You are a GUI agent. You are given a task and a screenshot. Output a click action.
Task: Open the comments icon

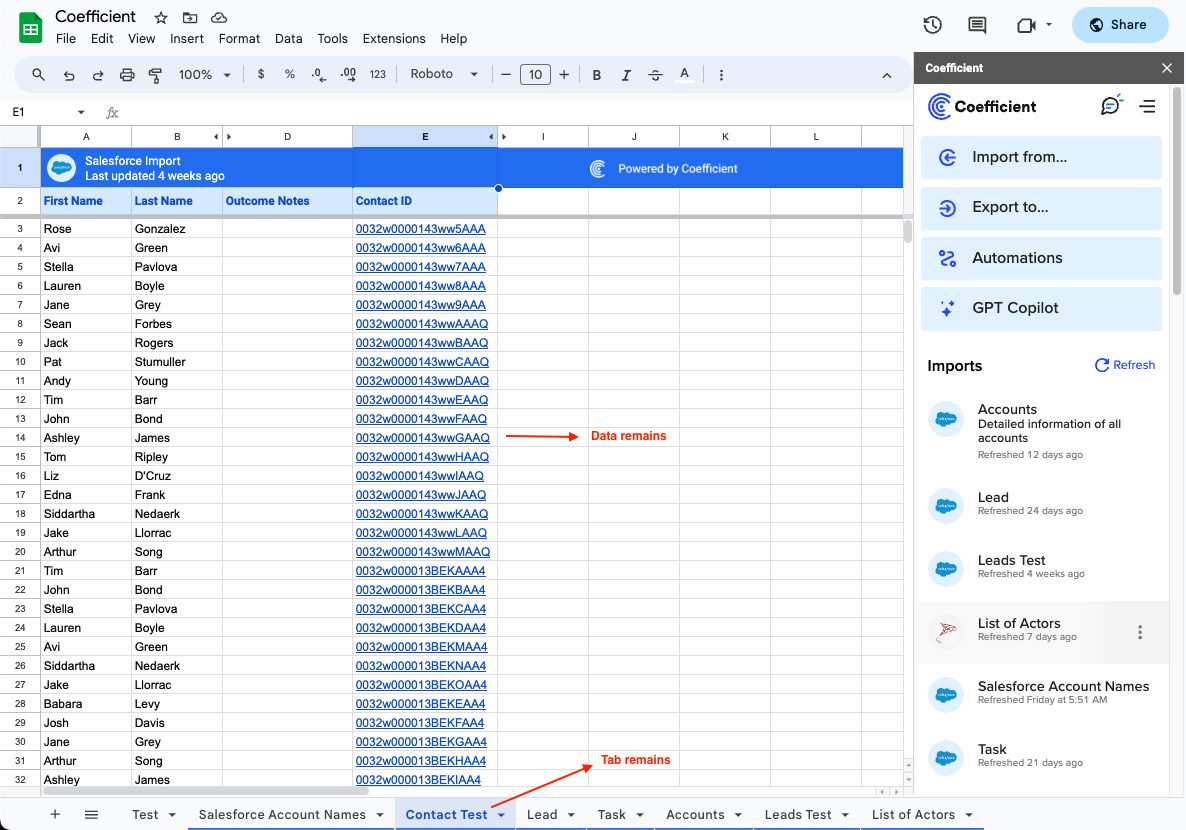click(x=977, y=25)
